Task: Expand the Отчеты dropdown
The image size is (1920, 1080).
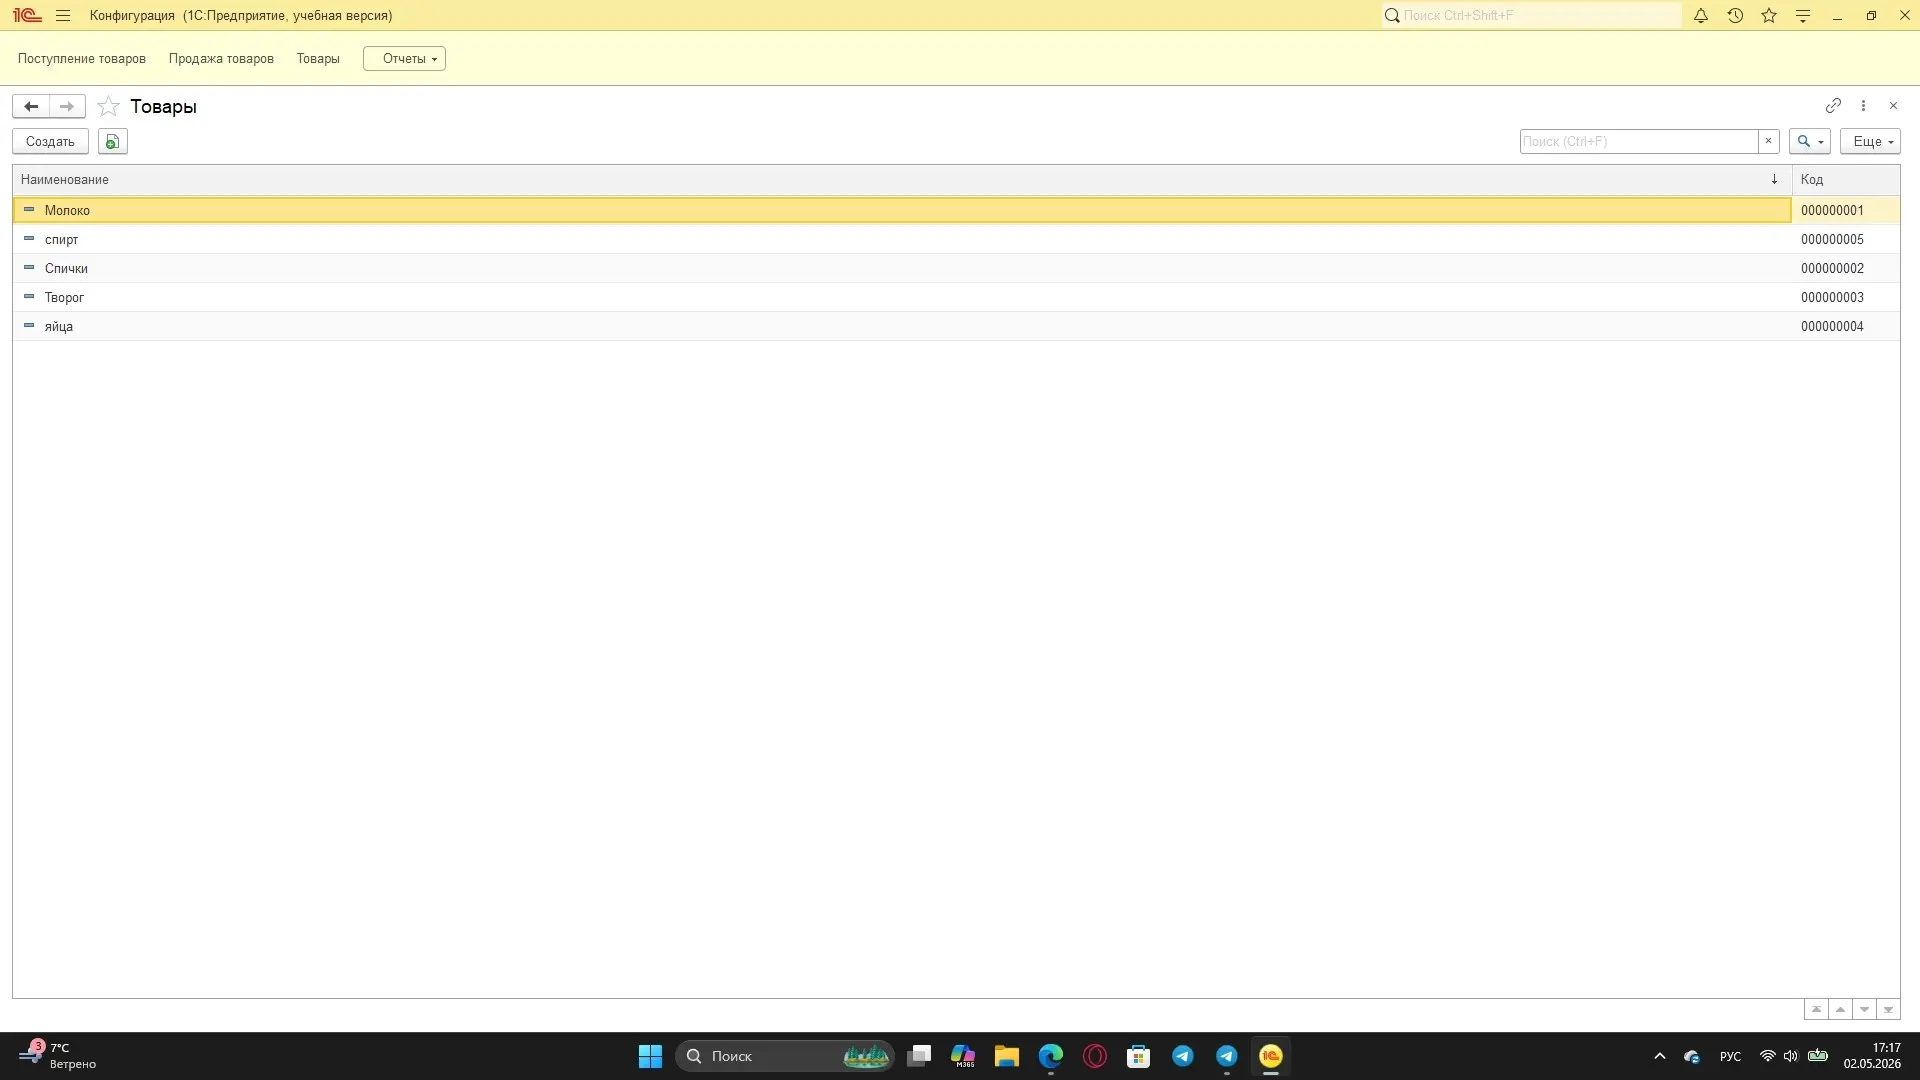Action: point(404,59)
